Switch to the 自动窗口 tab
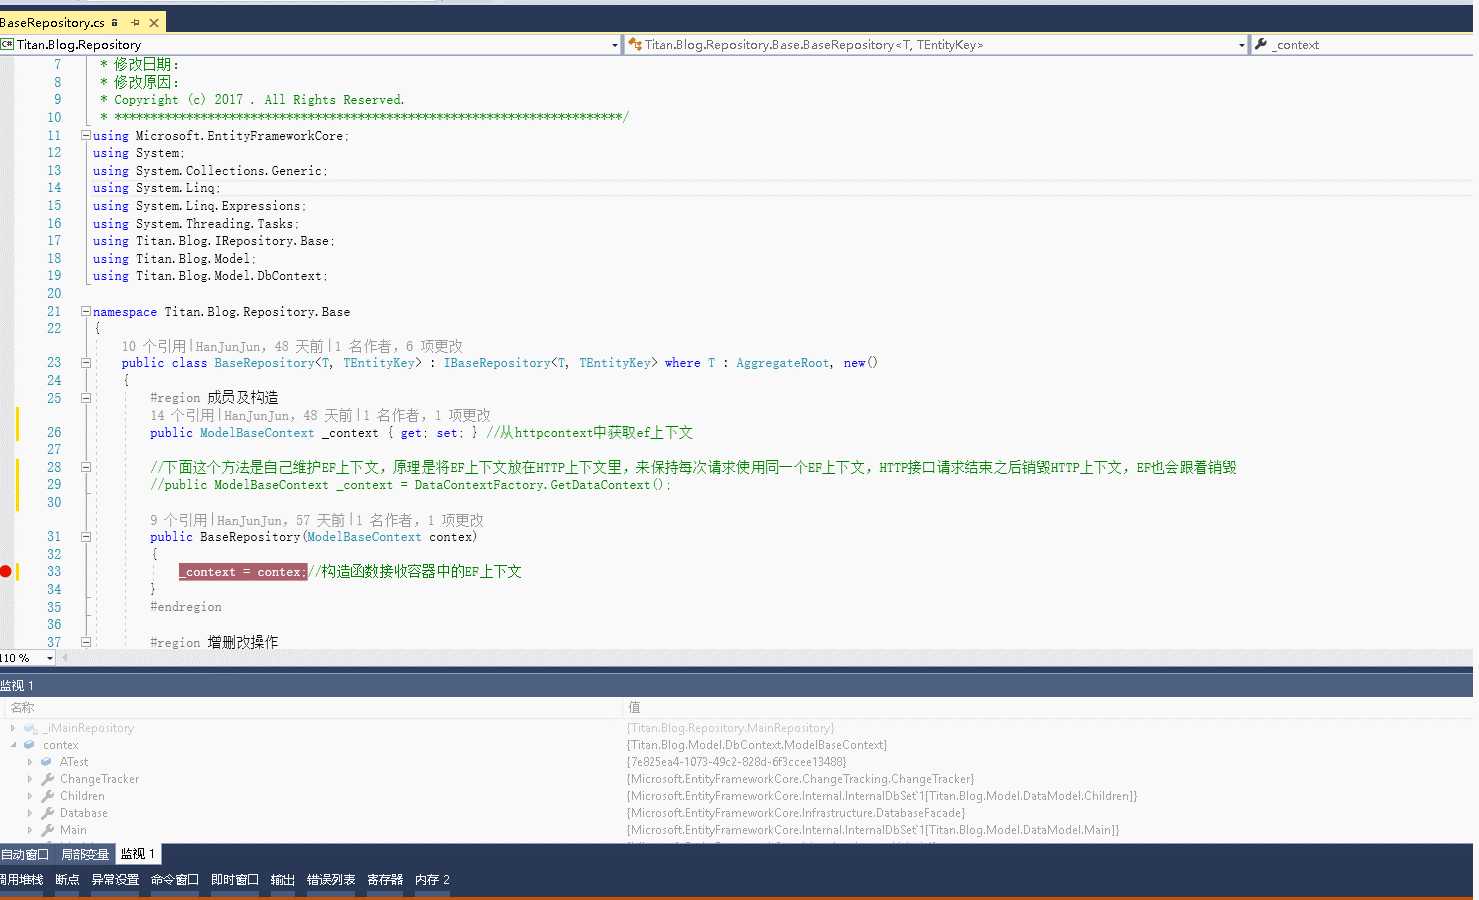The image size is (1479, 900). click(25, 854)
